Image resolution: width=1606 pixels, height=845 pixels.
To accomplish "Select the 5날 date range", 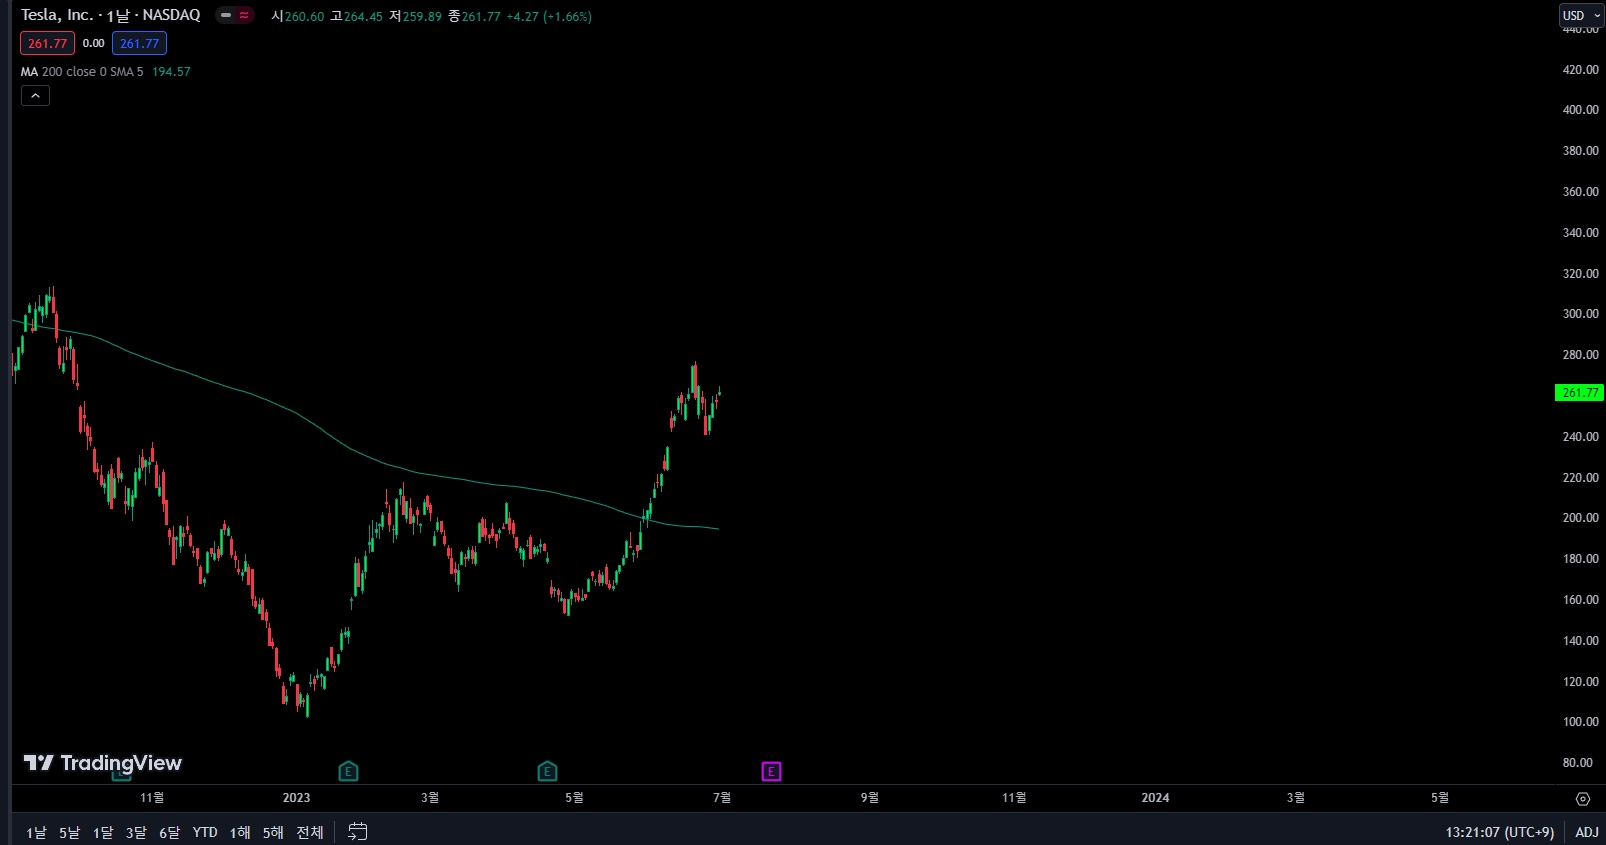I will click(69, 832).
